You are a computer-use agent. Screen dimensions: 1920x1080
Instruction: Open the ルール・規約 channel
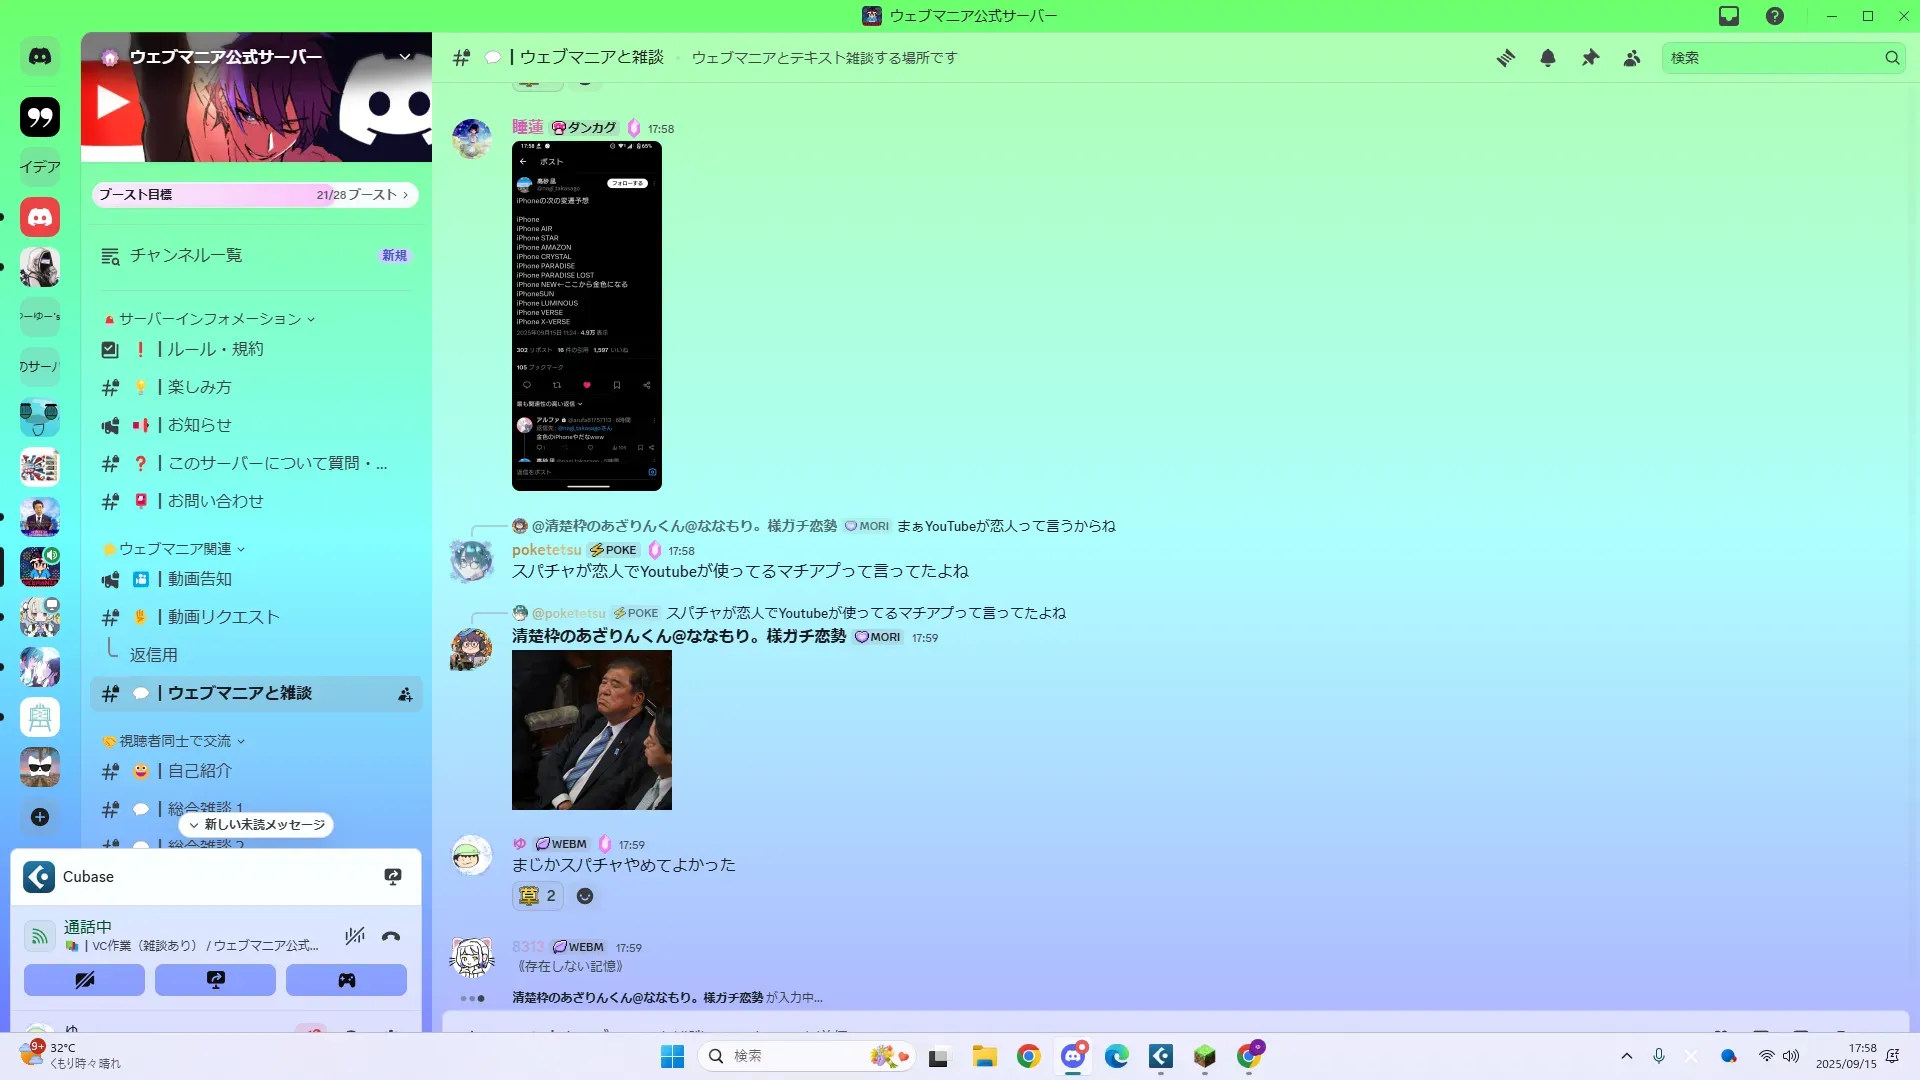pos(215,349)
